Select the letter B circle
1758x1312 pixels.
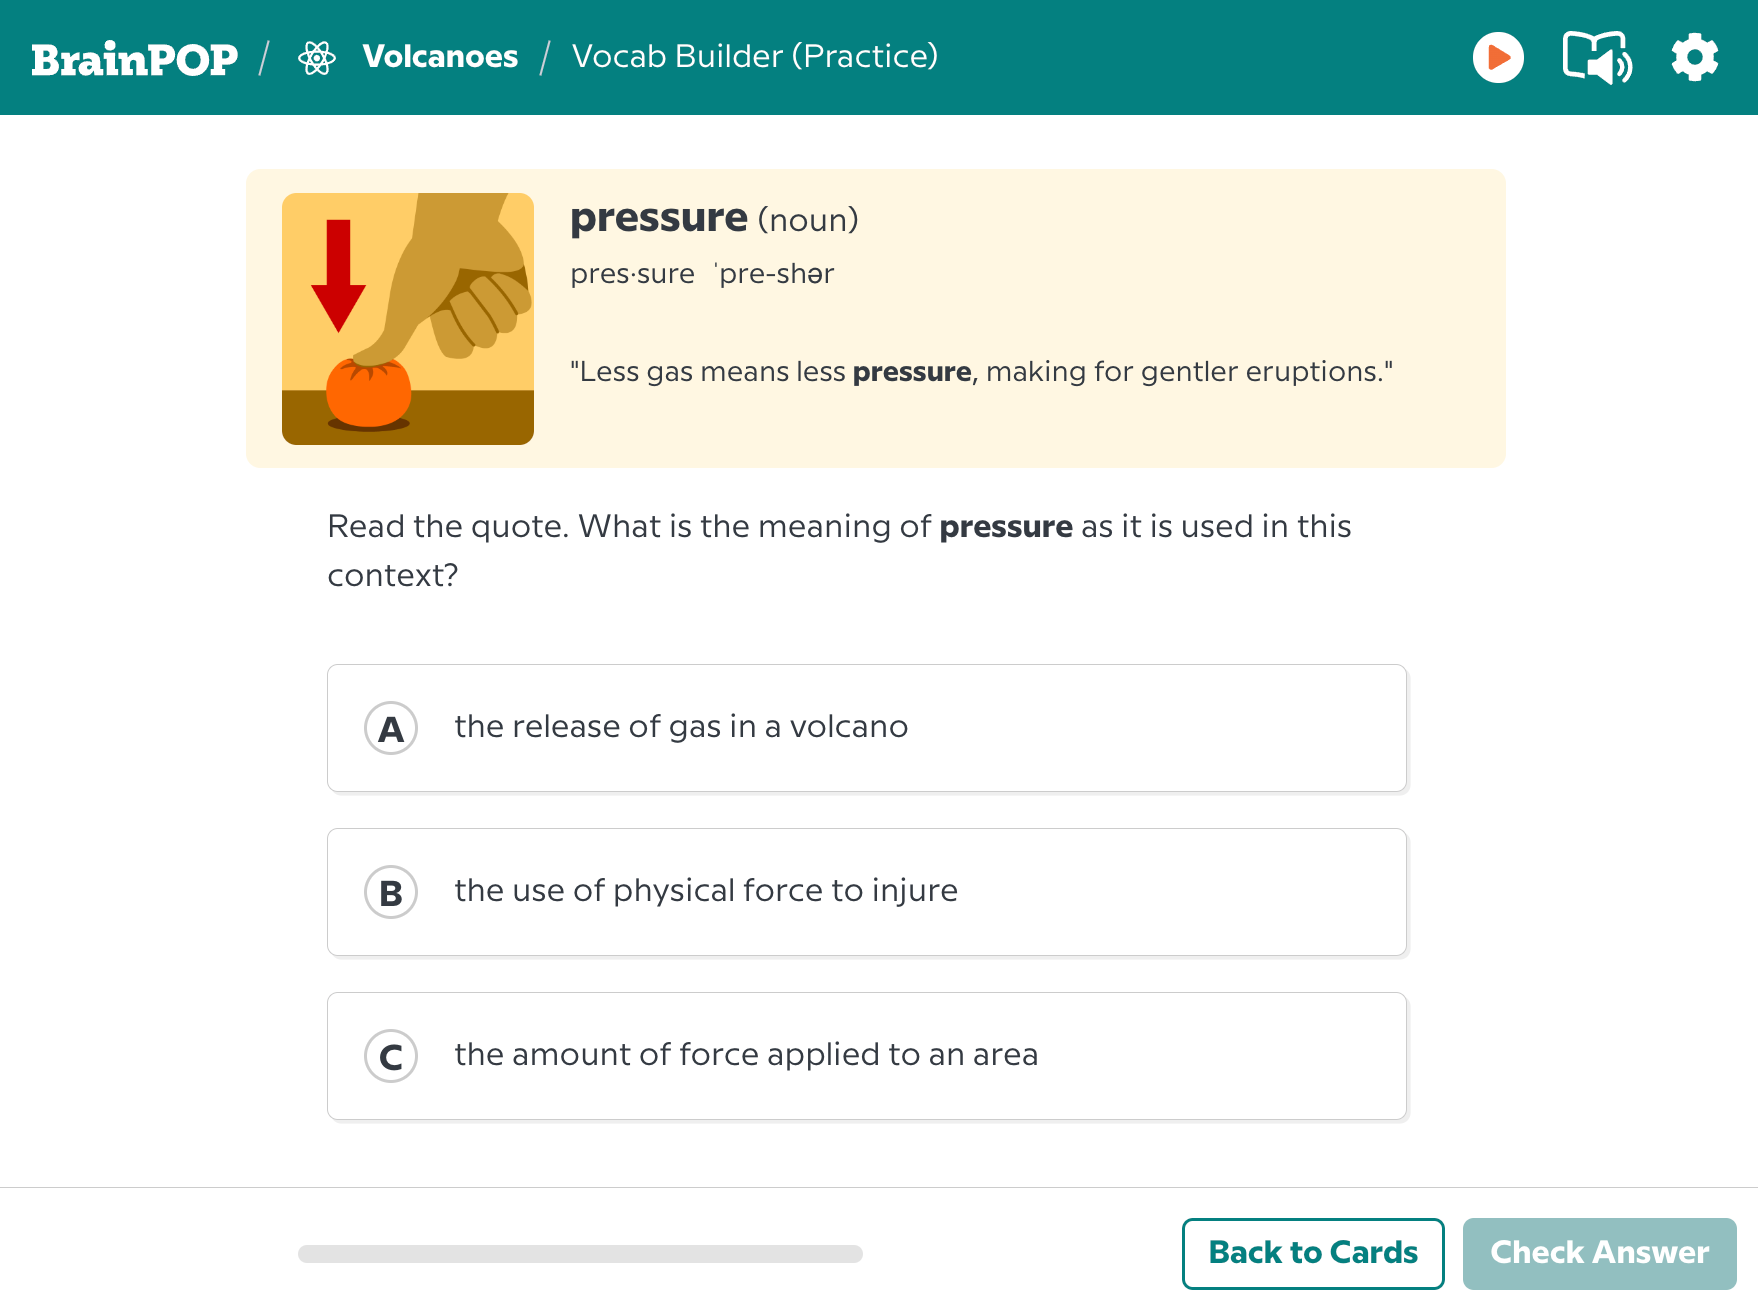click(x=391, y=892)
